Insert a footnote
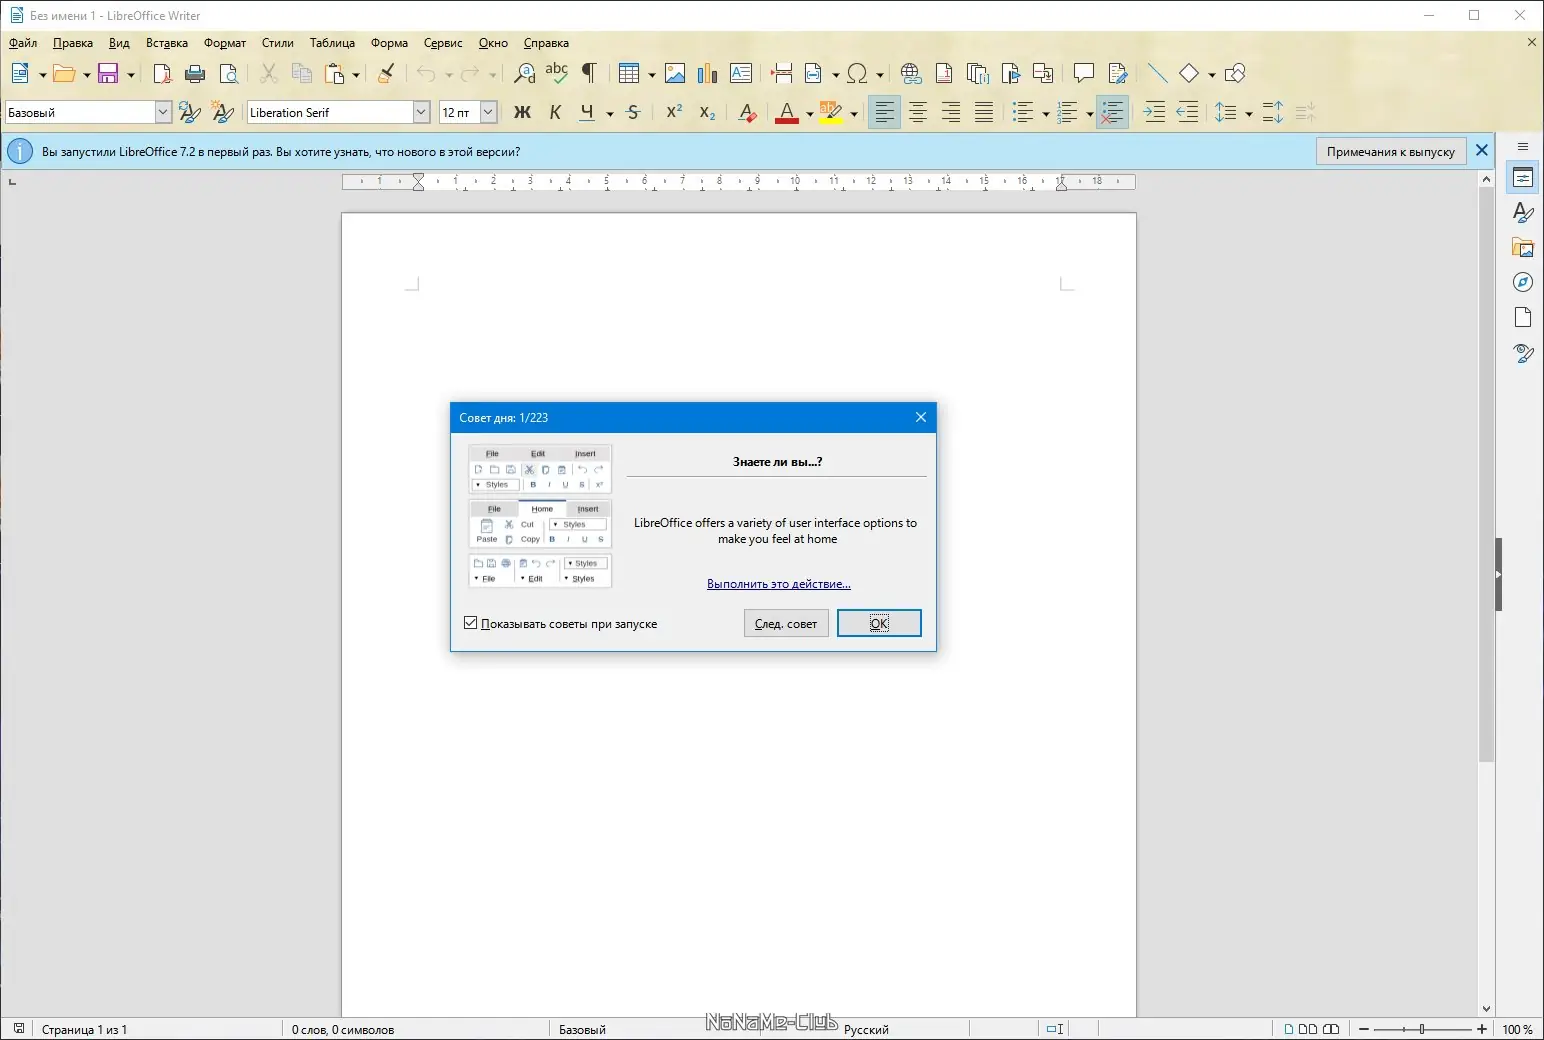The width and height of the screenshot is (1544, 1040). pos(944,73)
